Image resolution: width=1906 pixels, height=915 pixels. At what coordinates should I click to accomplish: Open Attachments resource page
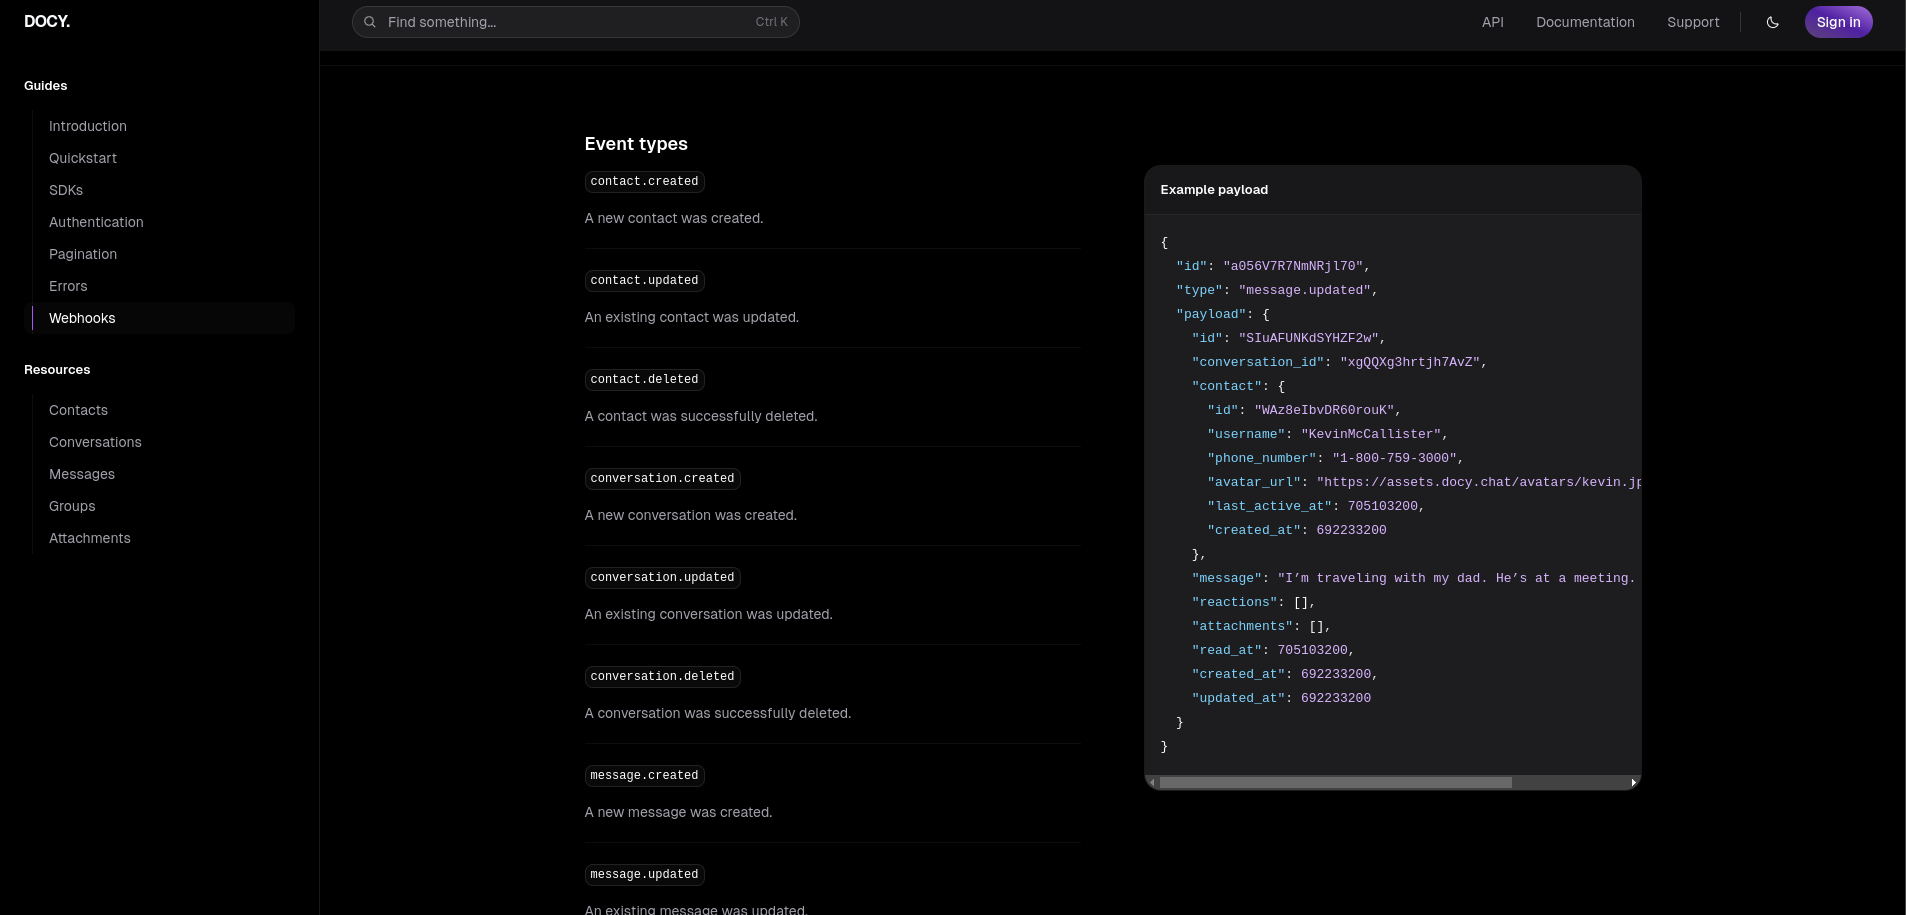click(90, 538)
